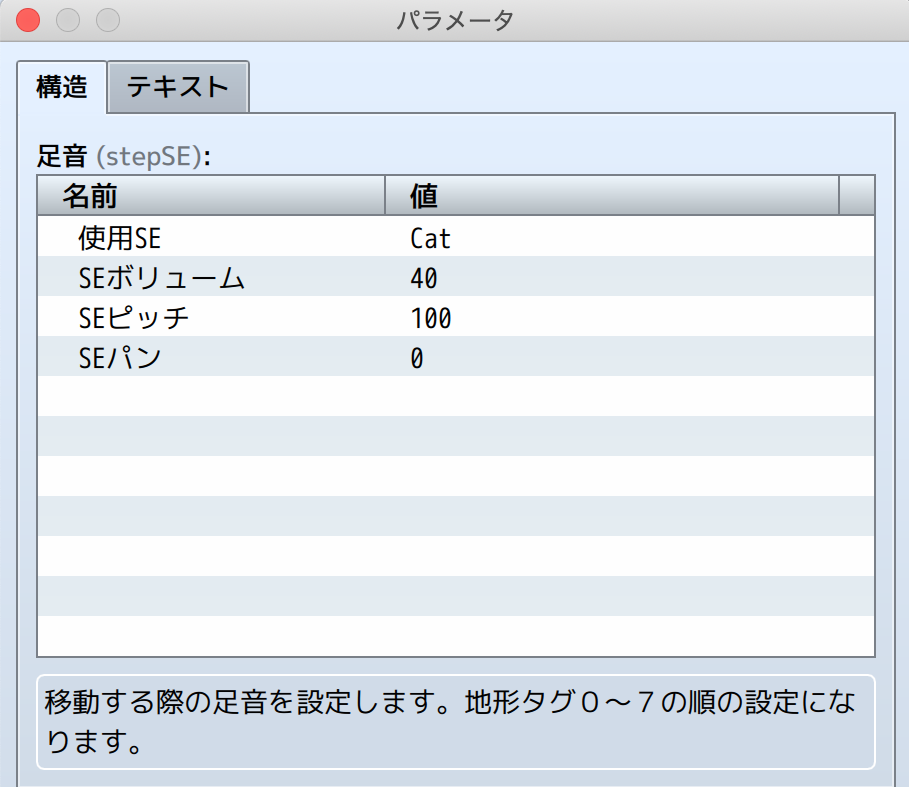Click the Cat value cell

431,238
